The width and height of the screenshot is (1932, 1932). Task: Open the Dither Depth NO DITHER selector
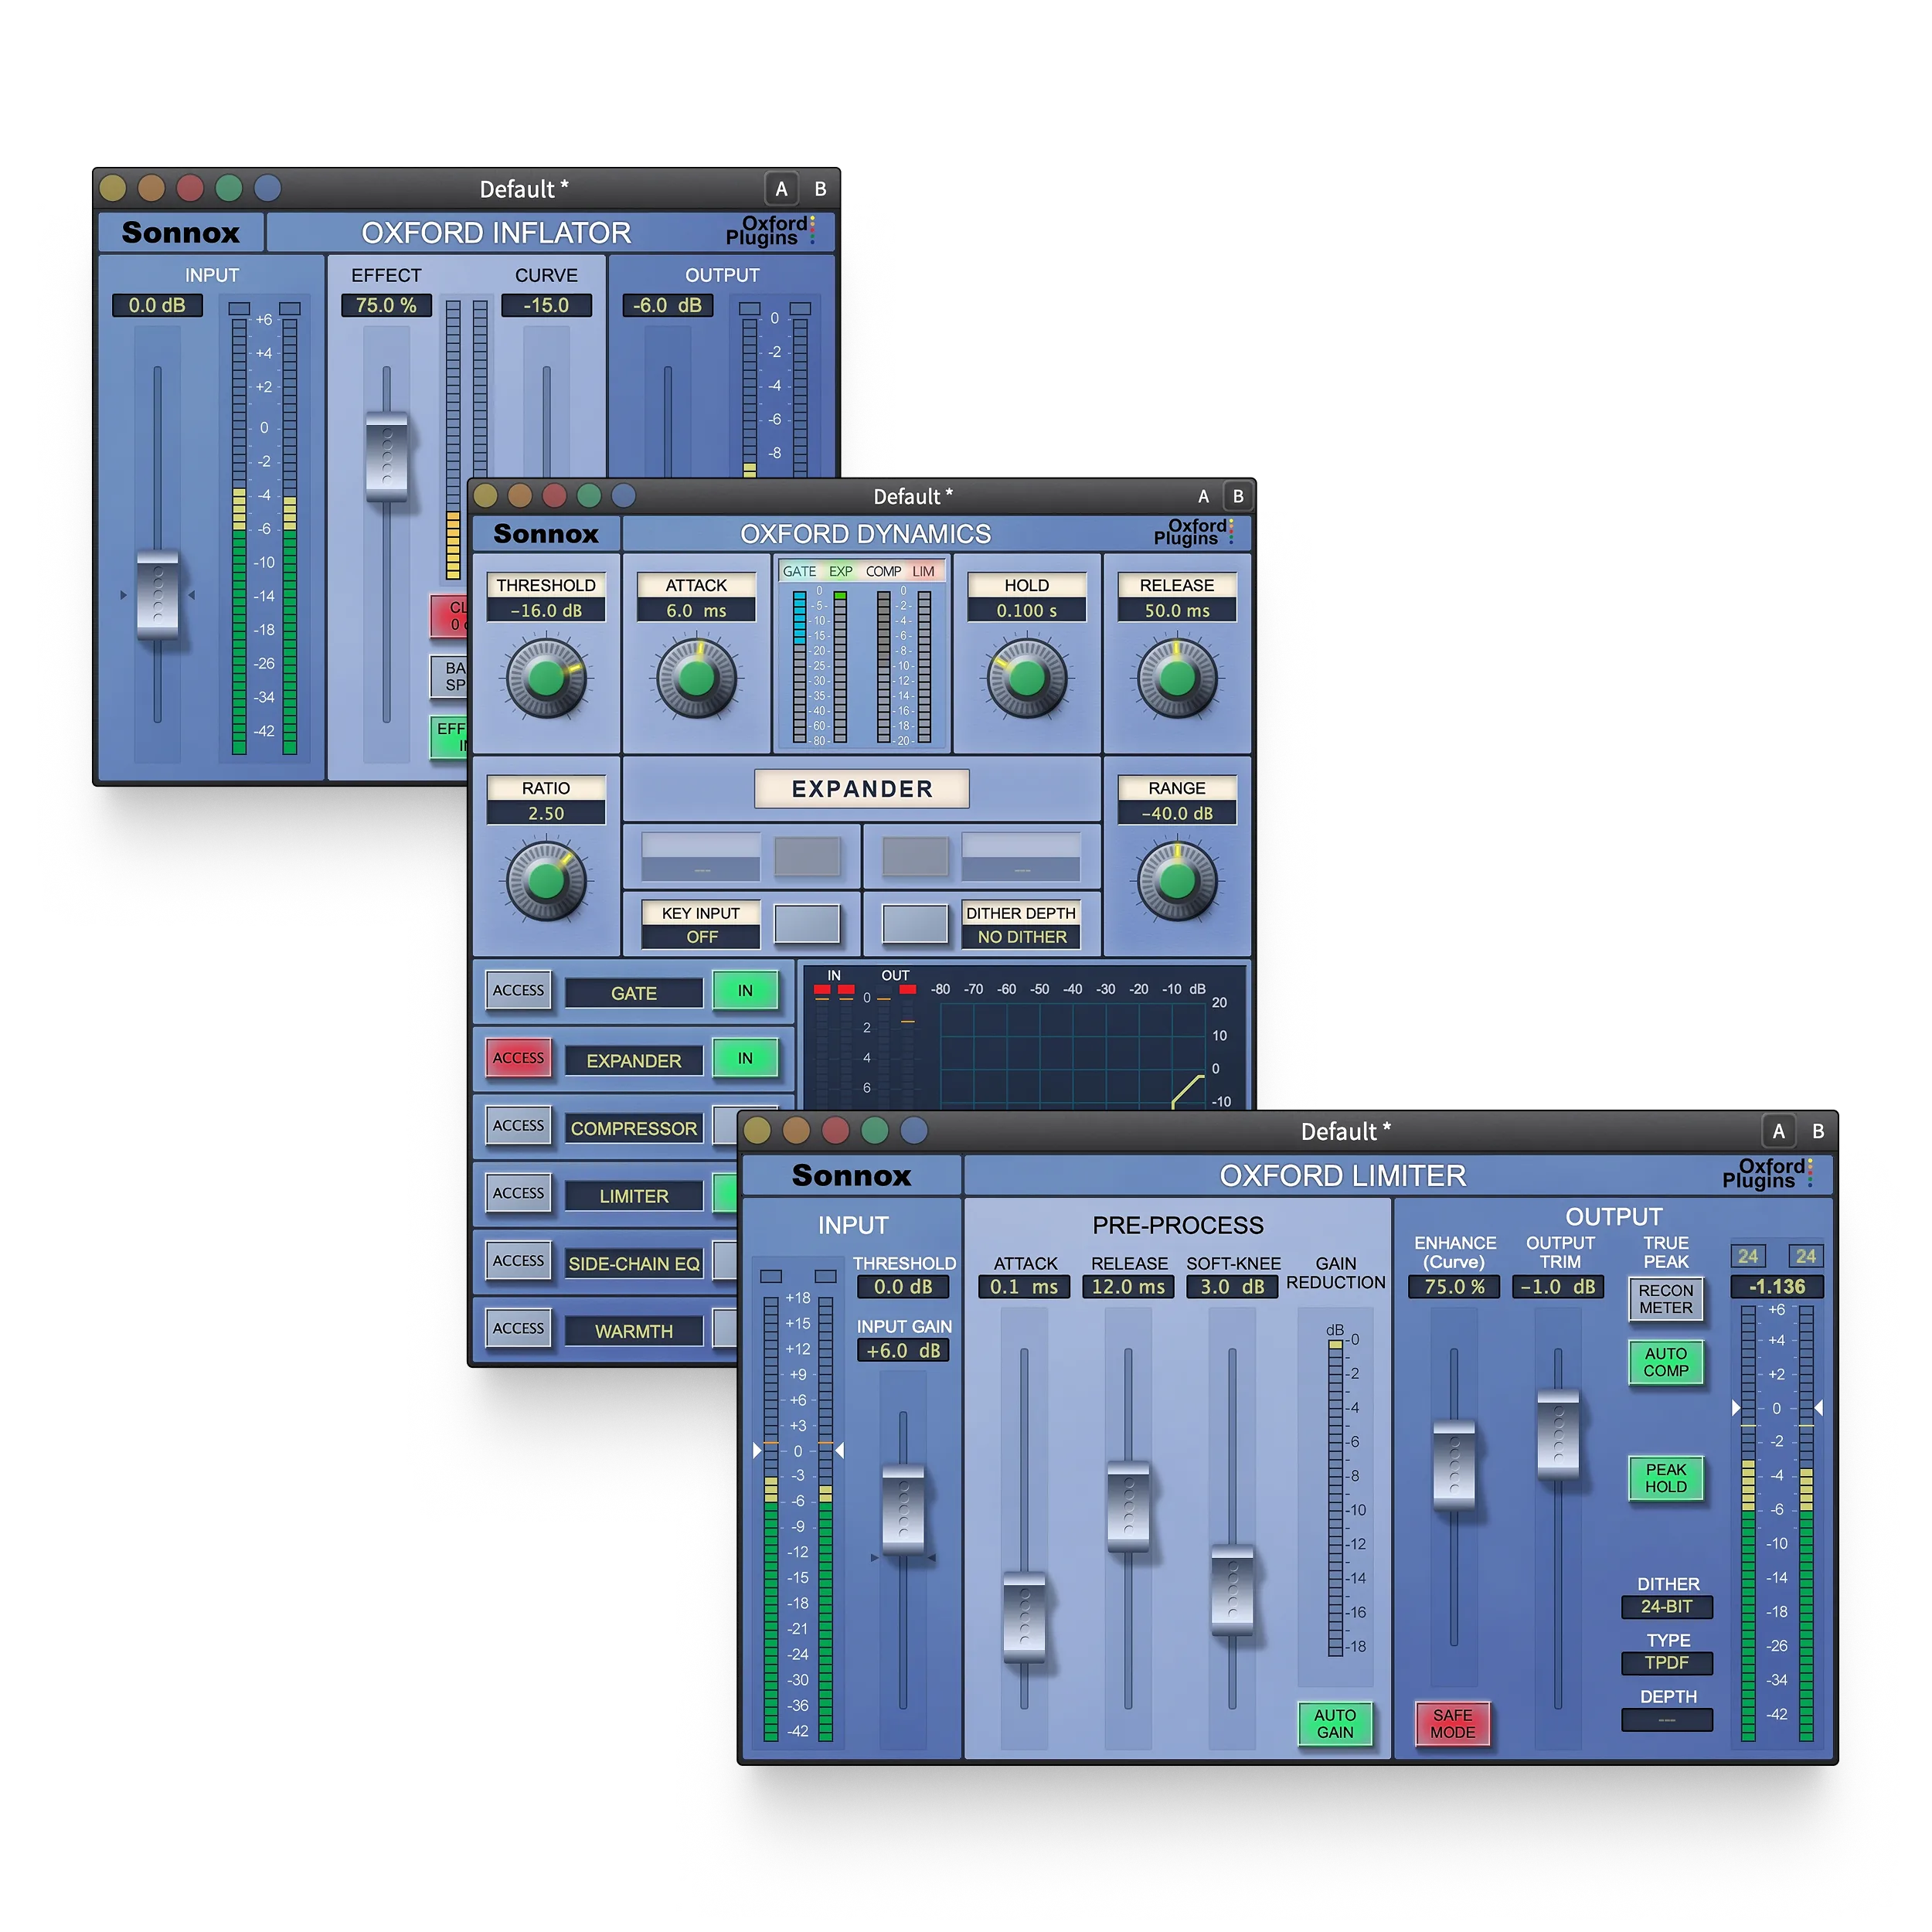pyautogui.click(x=1021, y=937)
